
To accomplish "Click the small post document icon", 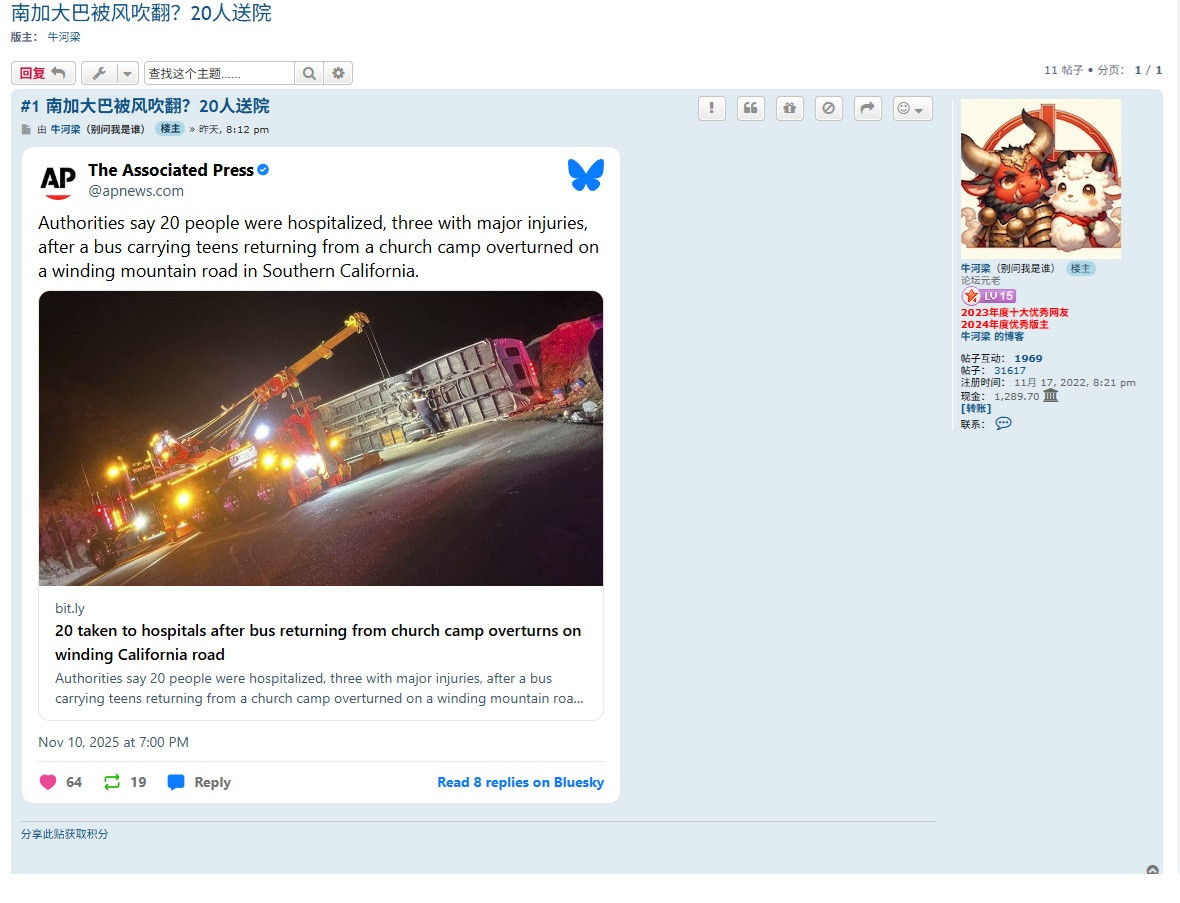I will click(26, 129).
